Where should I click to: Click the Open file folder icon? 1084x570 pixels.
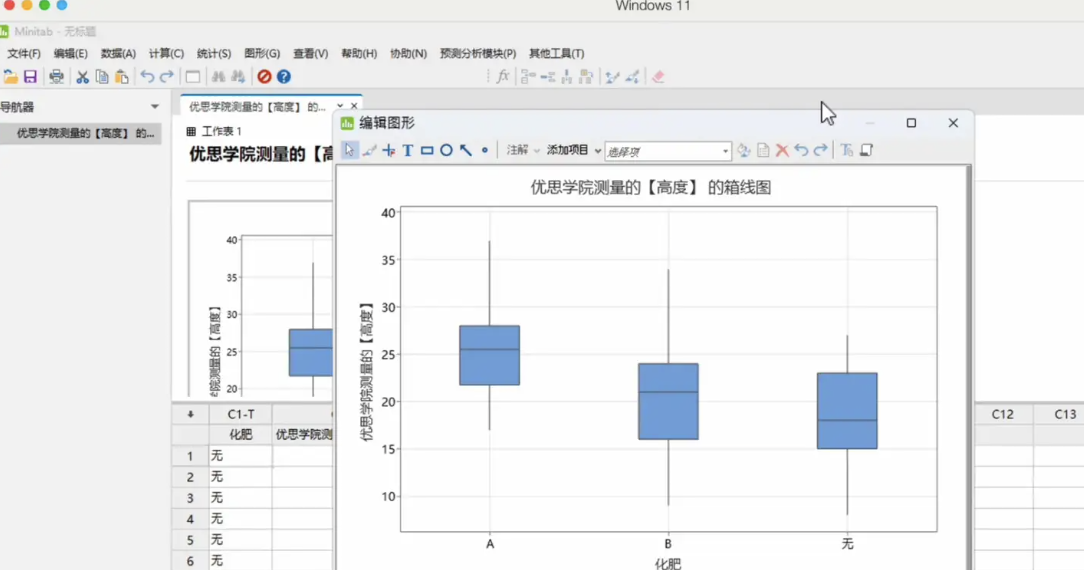(10, 77)
